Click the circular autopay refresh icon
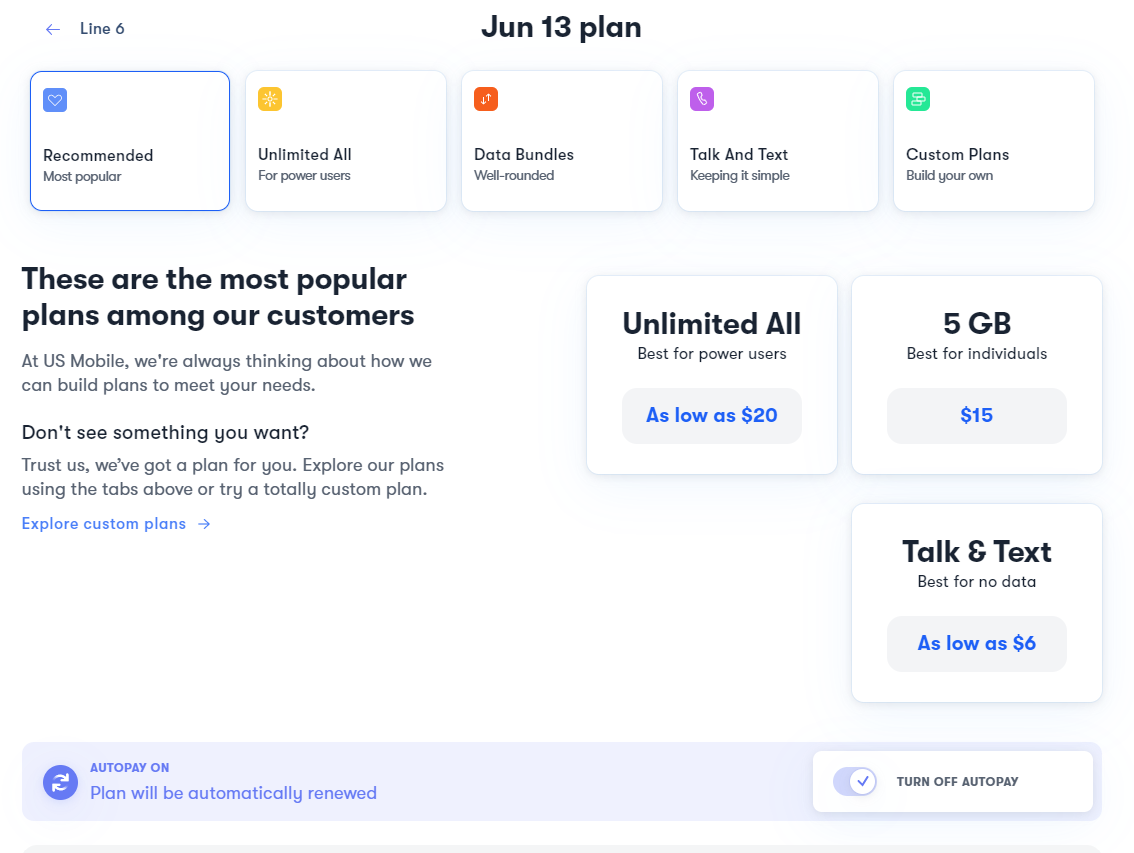The height and width of the screenshot is (853, 1134). click(x=61, y=782)
